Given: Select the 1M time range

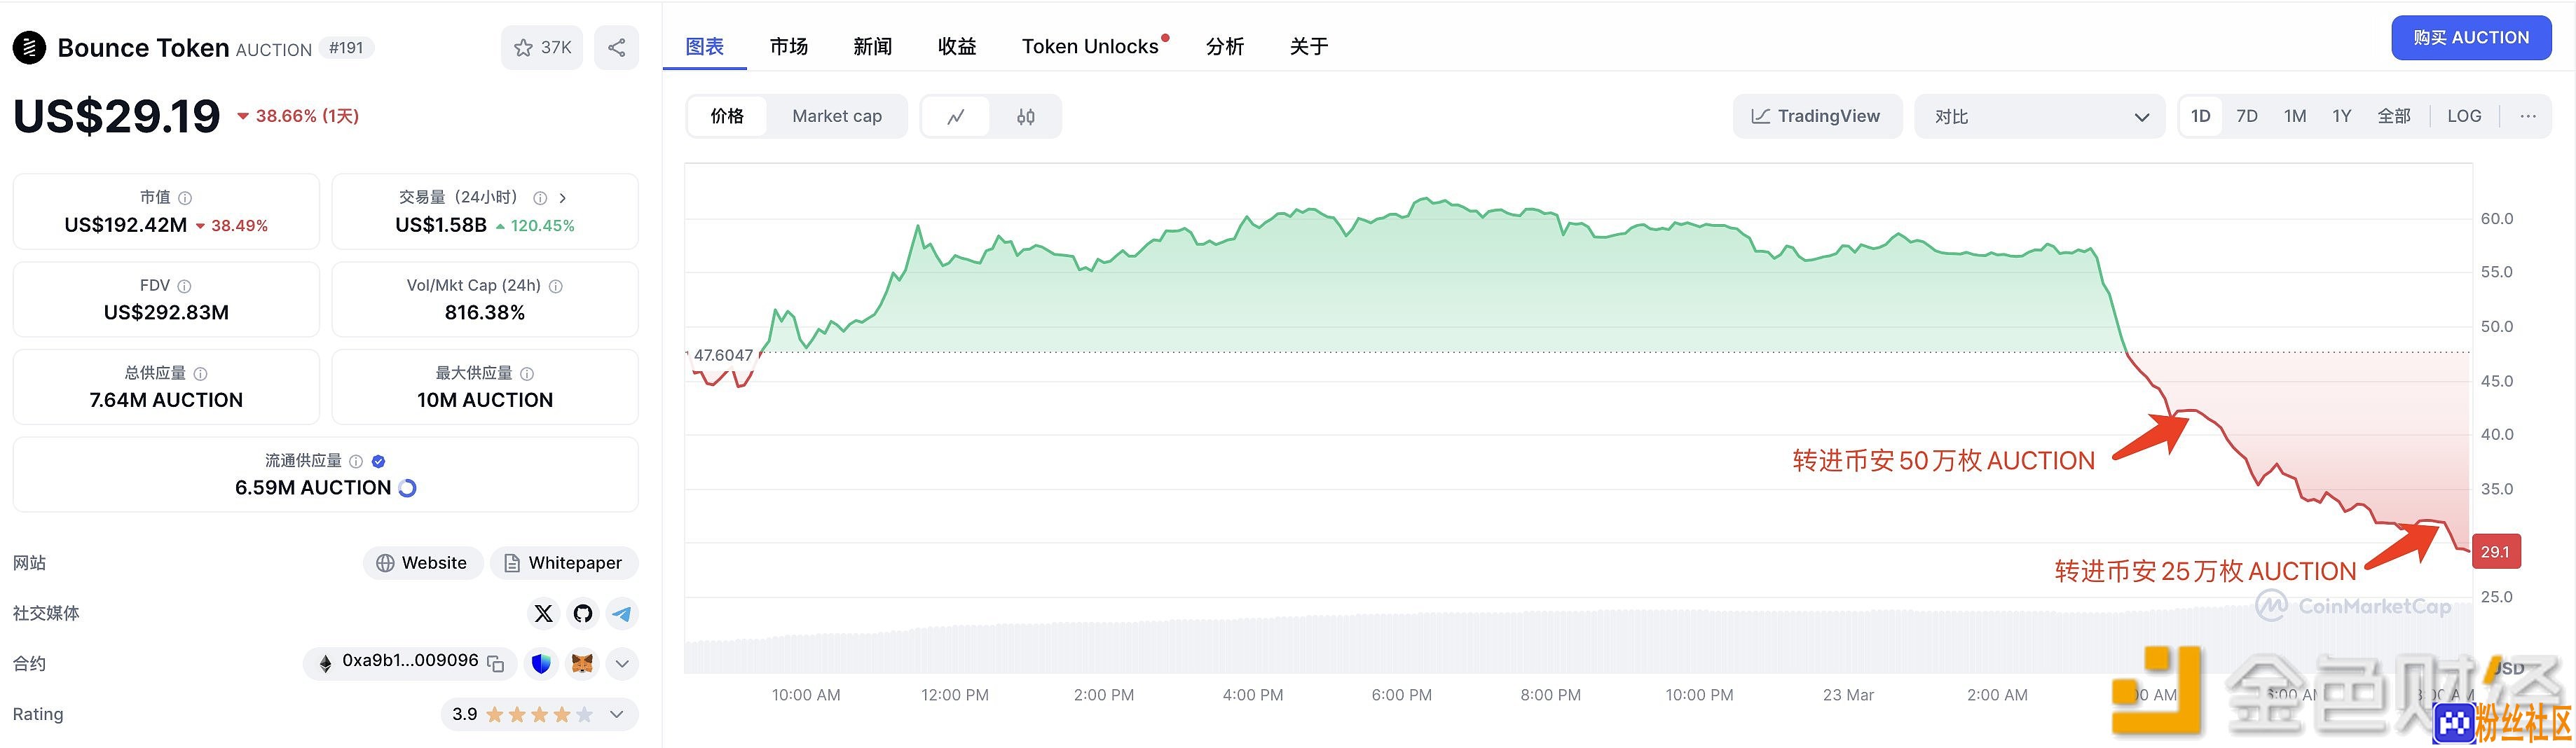Looking at the screenshot, I should coord(2295,116).
